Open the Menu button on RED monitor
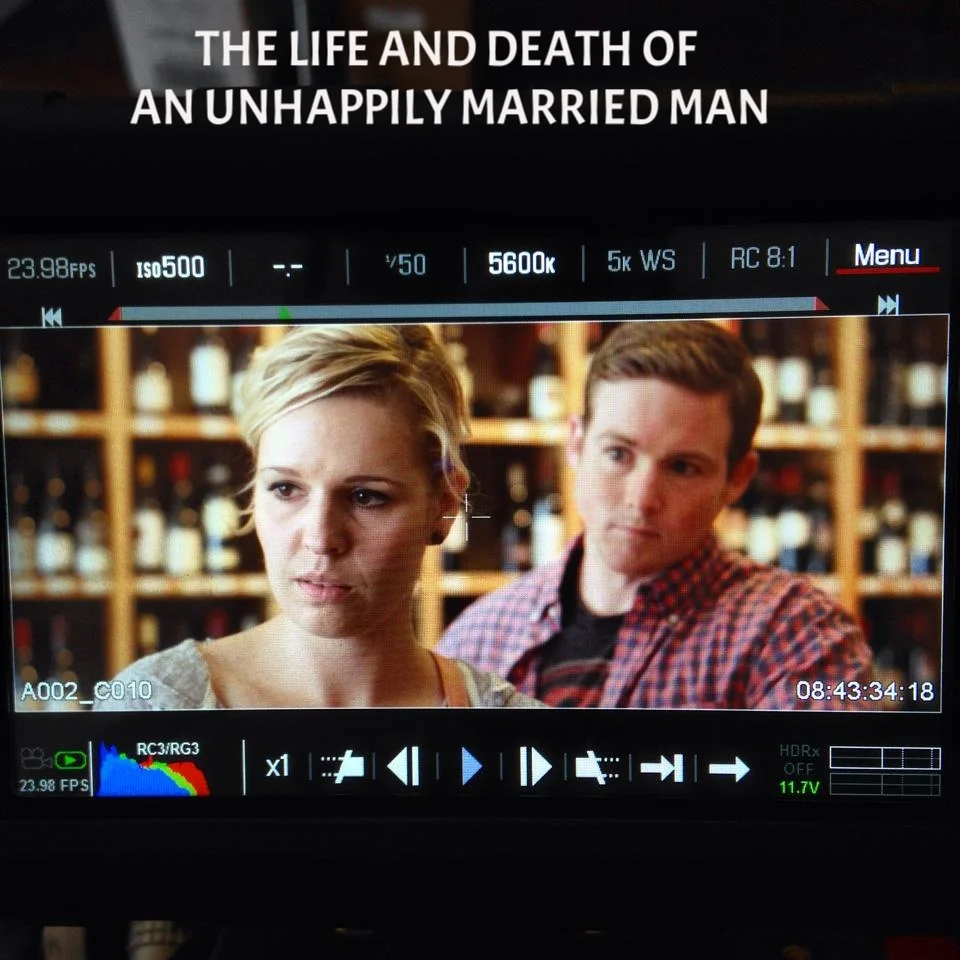The width and height of the screenshot is (960, 960). (x=887, y=256)
